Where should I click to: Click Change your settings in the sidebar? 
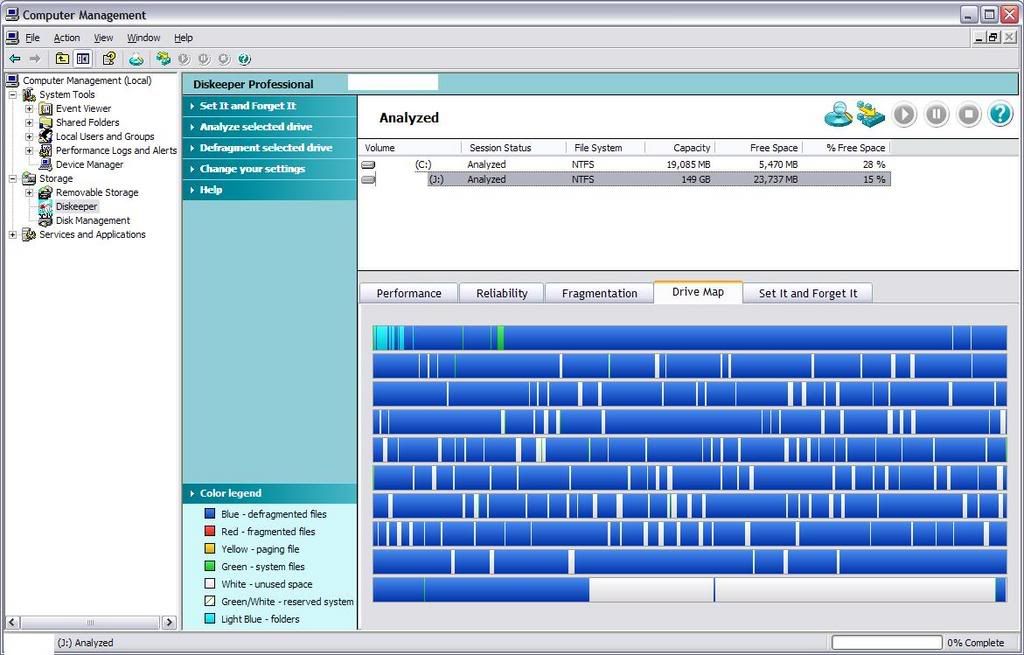click(x=270, y=168)
